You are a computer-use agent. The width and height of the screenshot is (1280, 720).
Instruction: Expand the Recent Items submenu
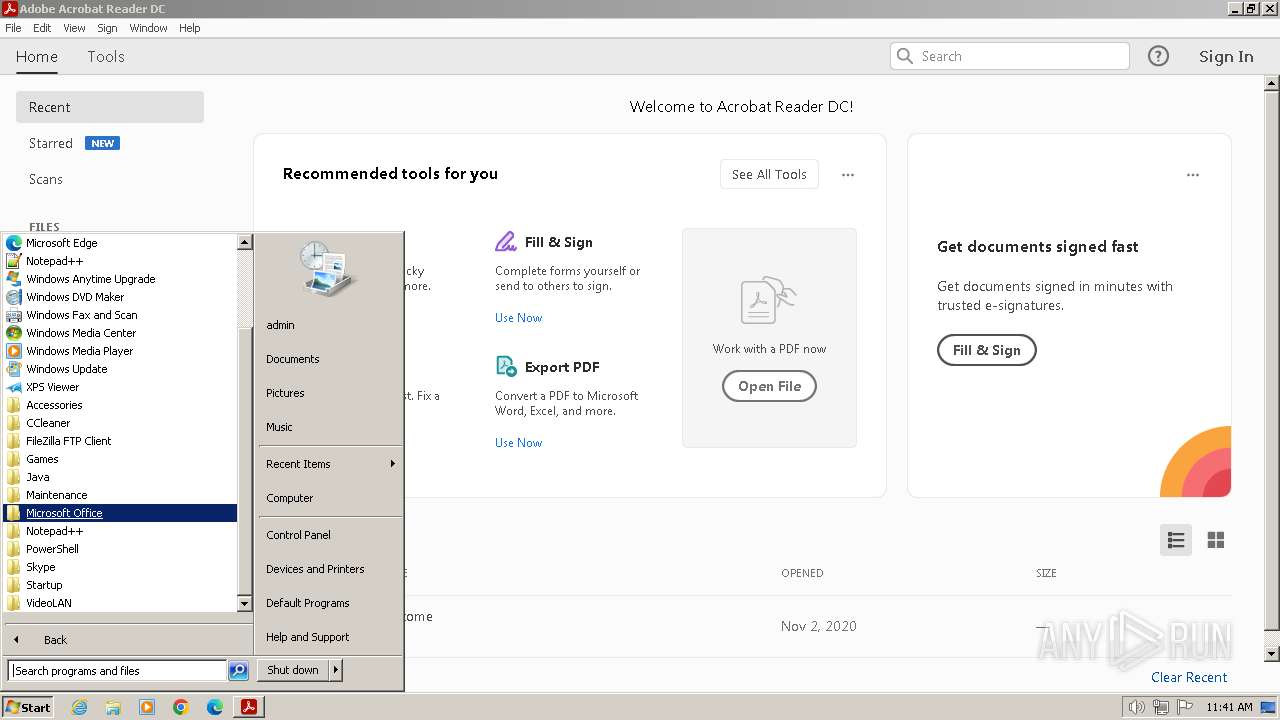pos(330,464)
